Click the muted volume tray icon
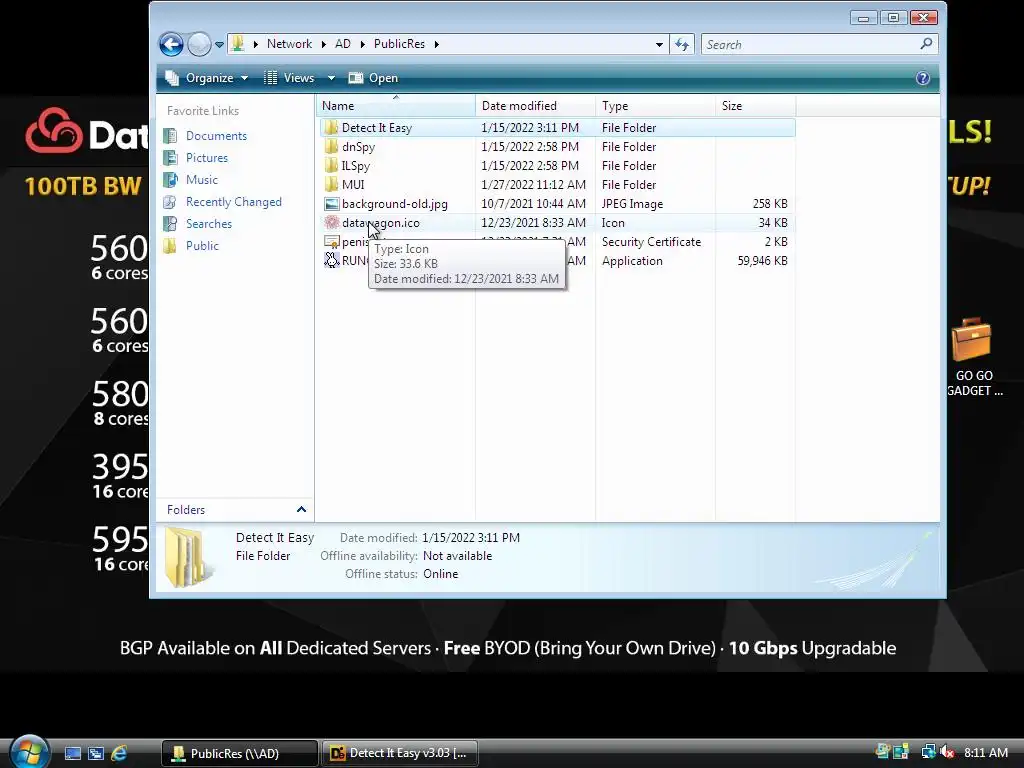 pos(947,752)
